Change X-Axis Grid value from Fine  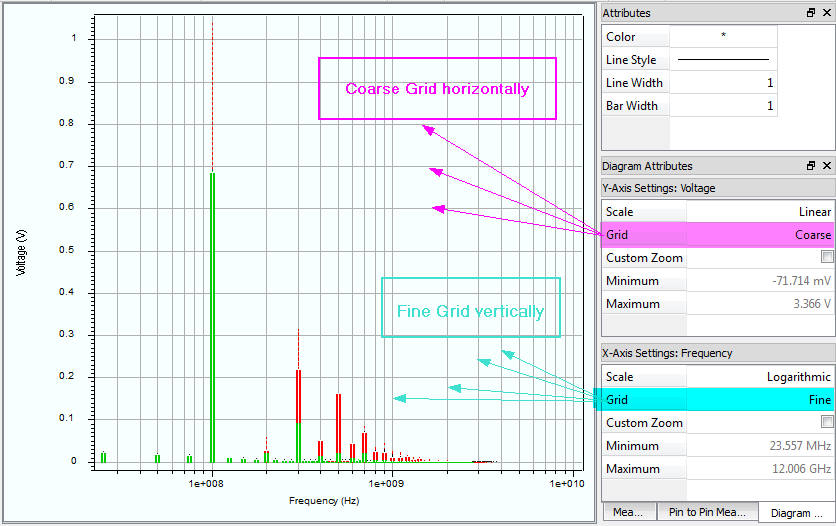(760, 400)
